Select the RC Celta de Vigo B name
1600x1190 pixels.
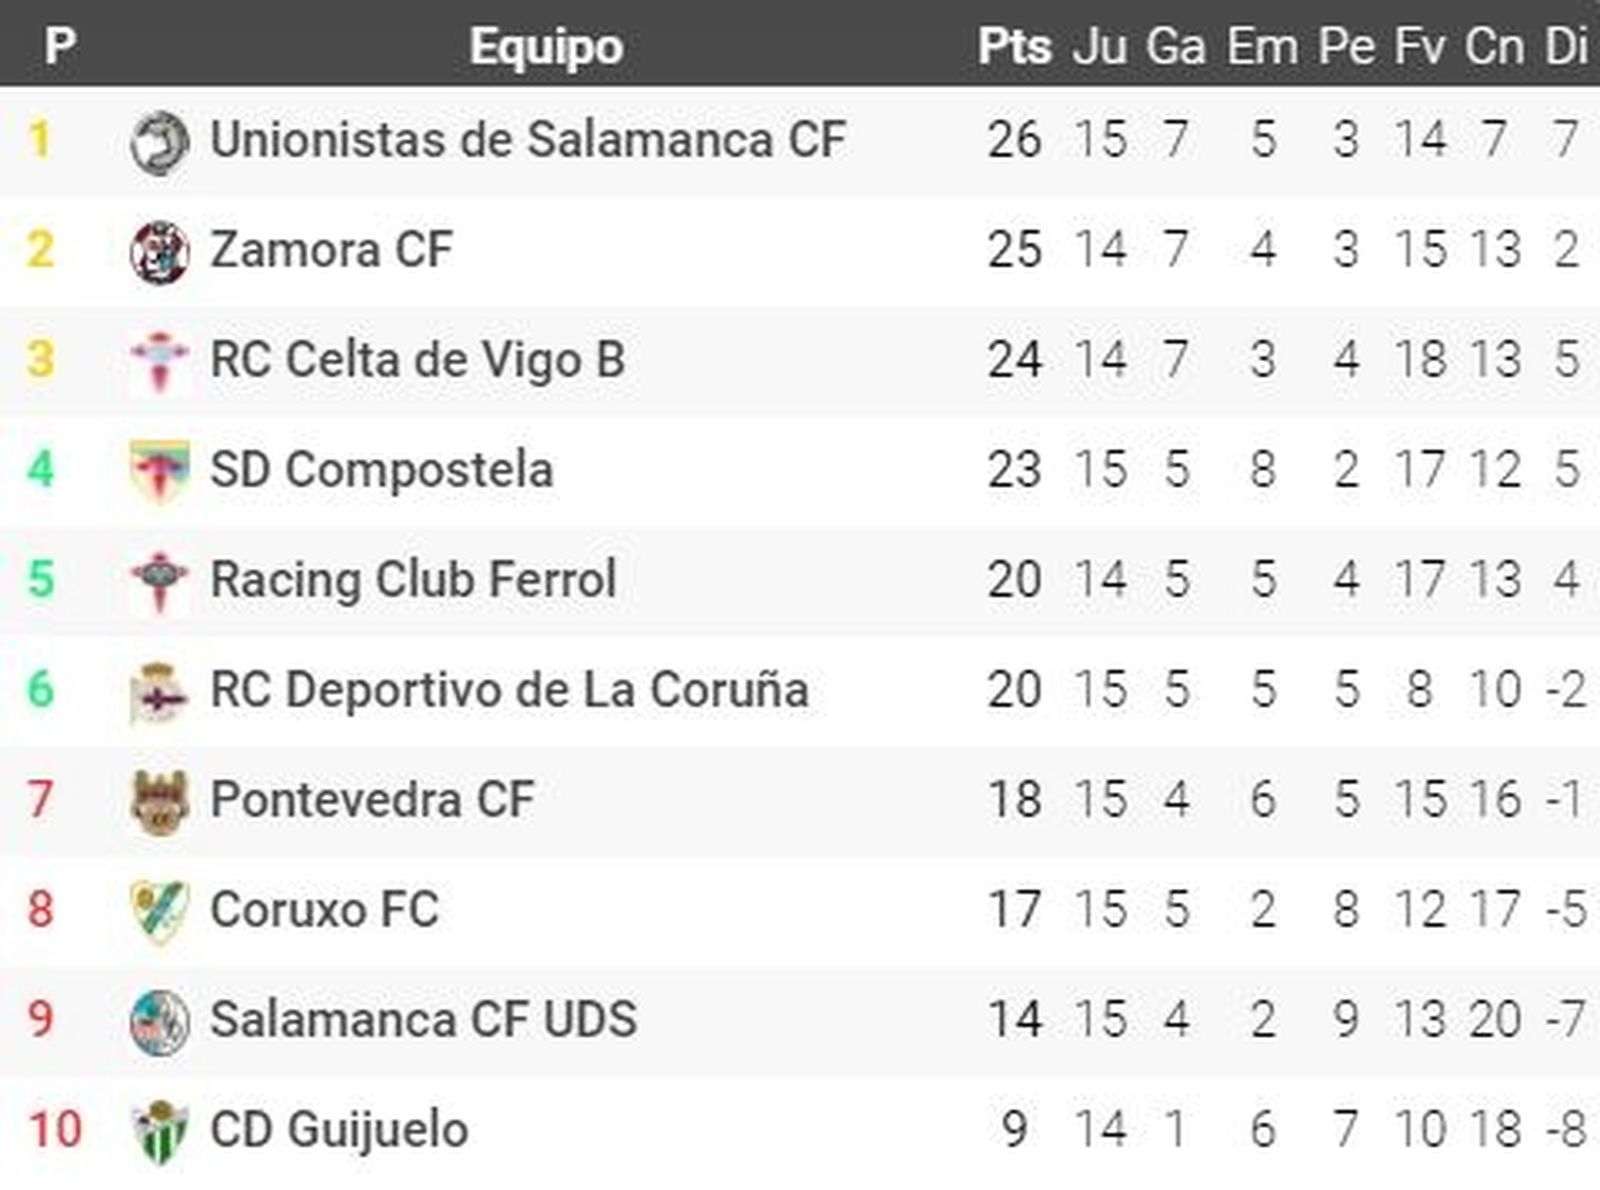point(417,359)
